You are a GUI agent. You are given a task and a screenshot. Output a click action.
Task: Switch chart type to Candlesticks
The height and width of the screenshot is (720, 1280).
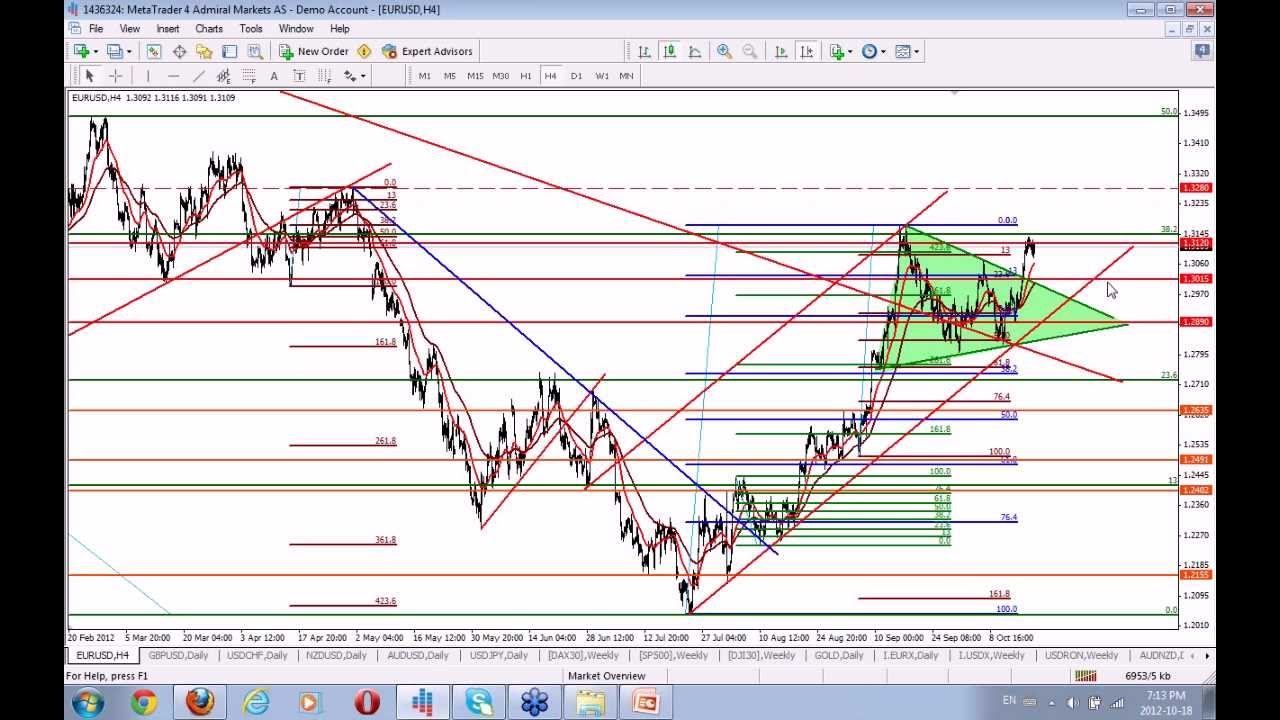tap(669, 51)
